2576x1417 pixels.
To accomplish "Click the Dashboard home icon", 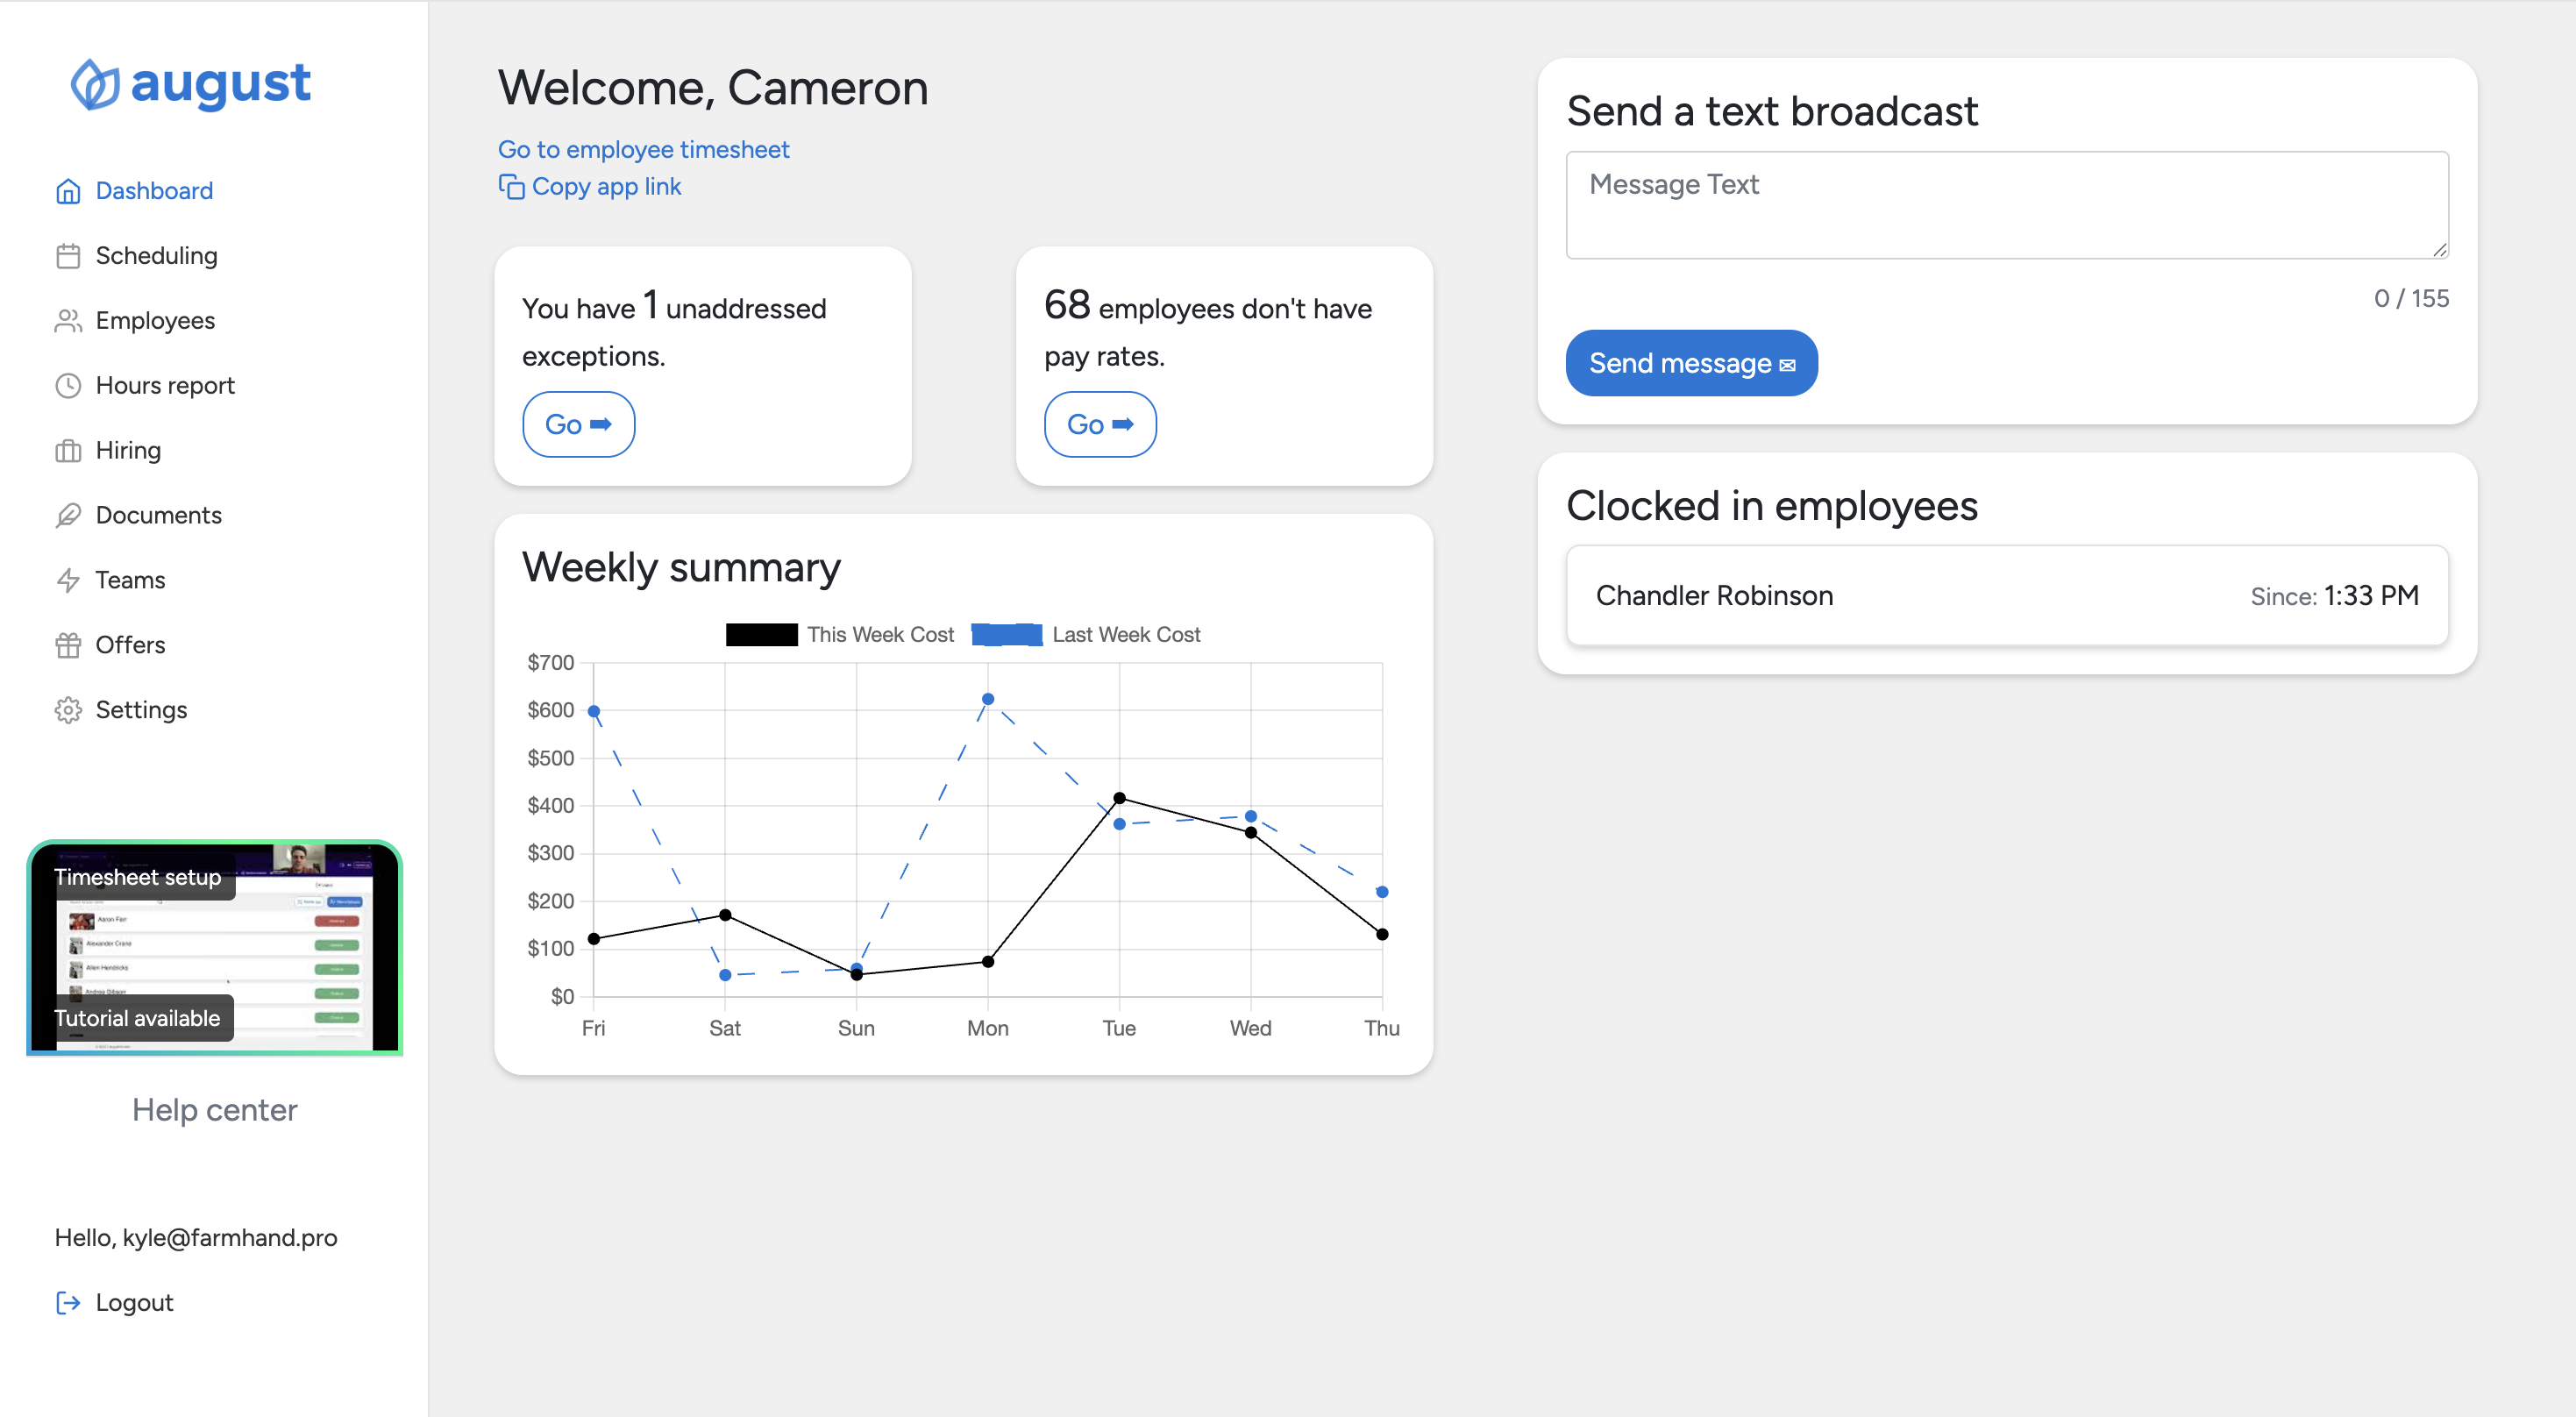I will pos(68,191).
